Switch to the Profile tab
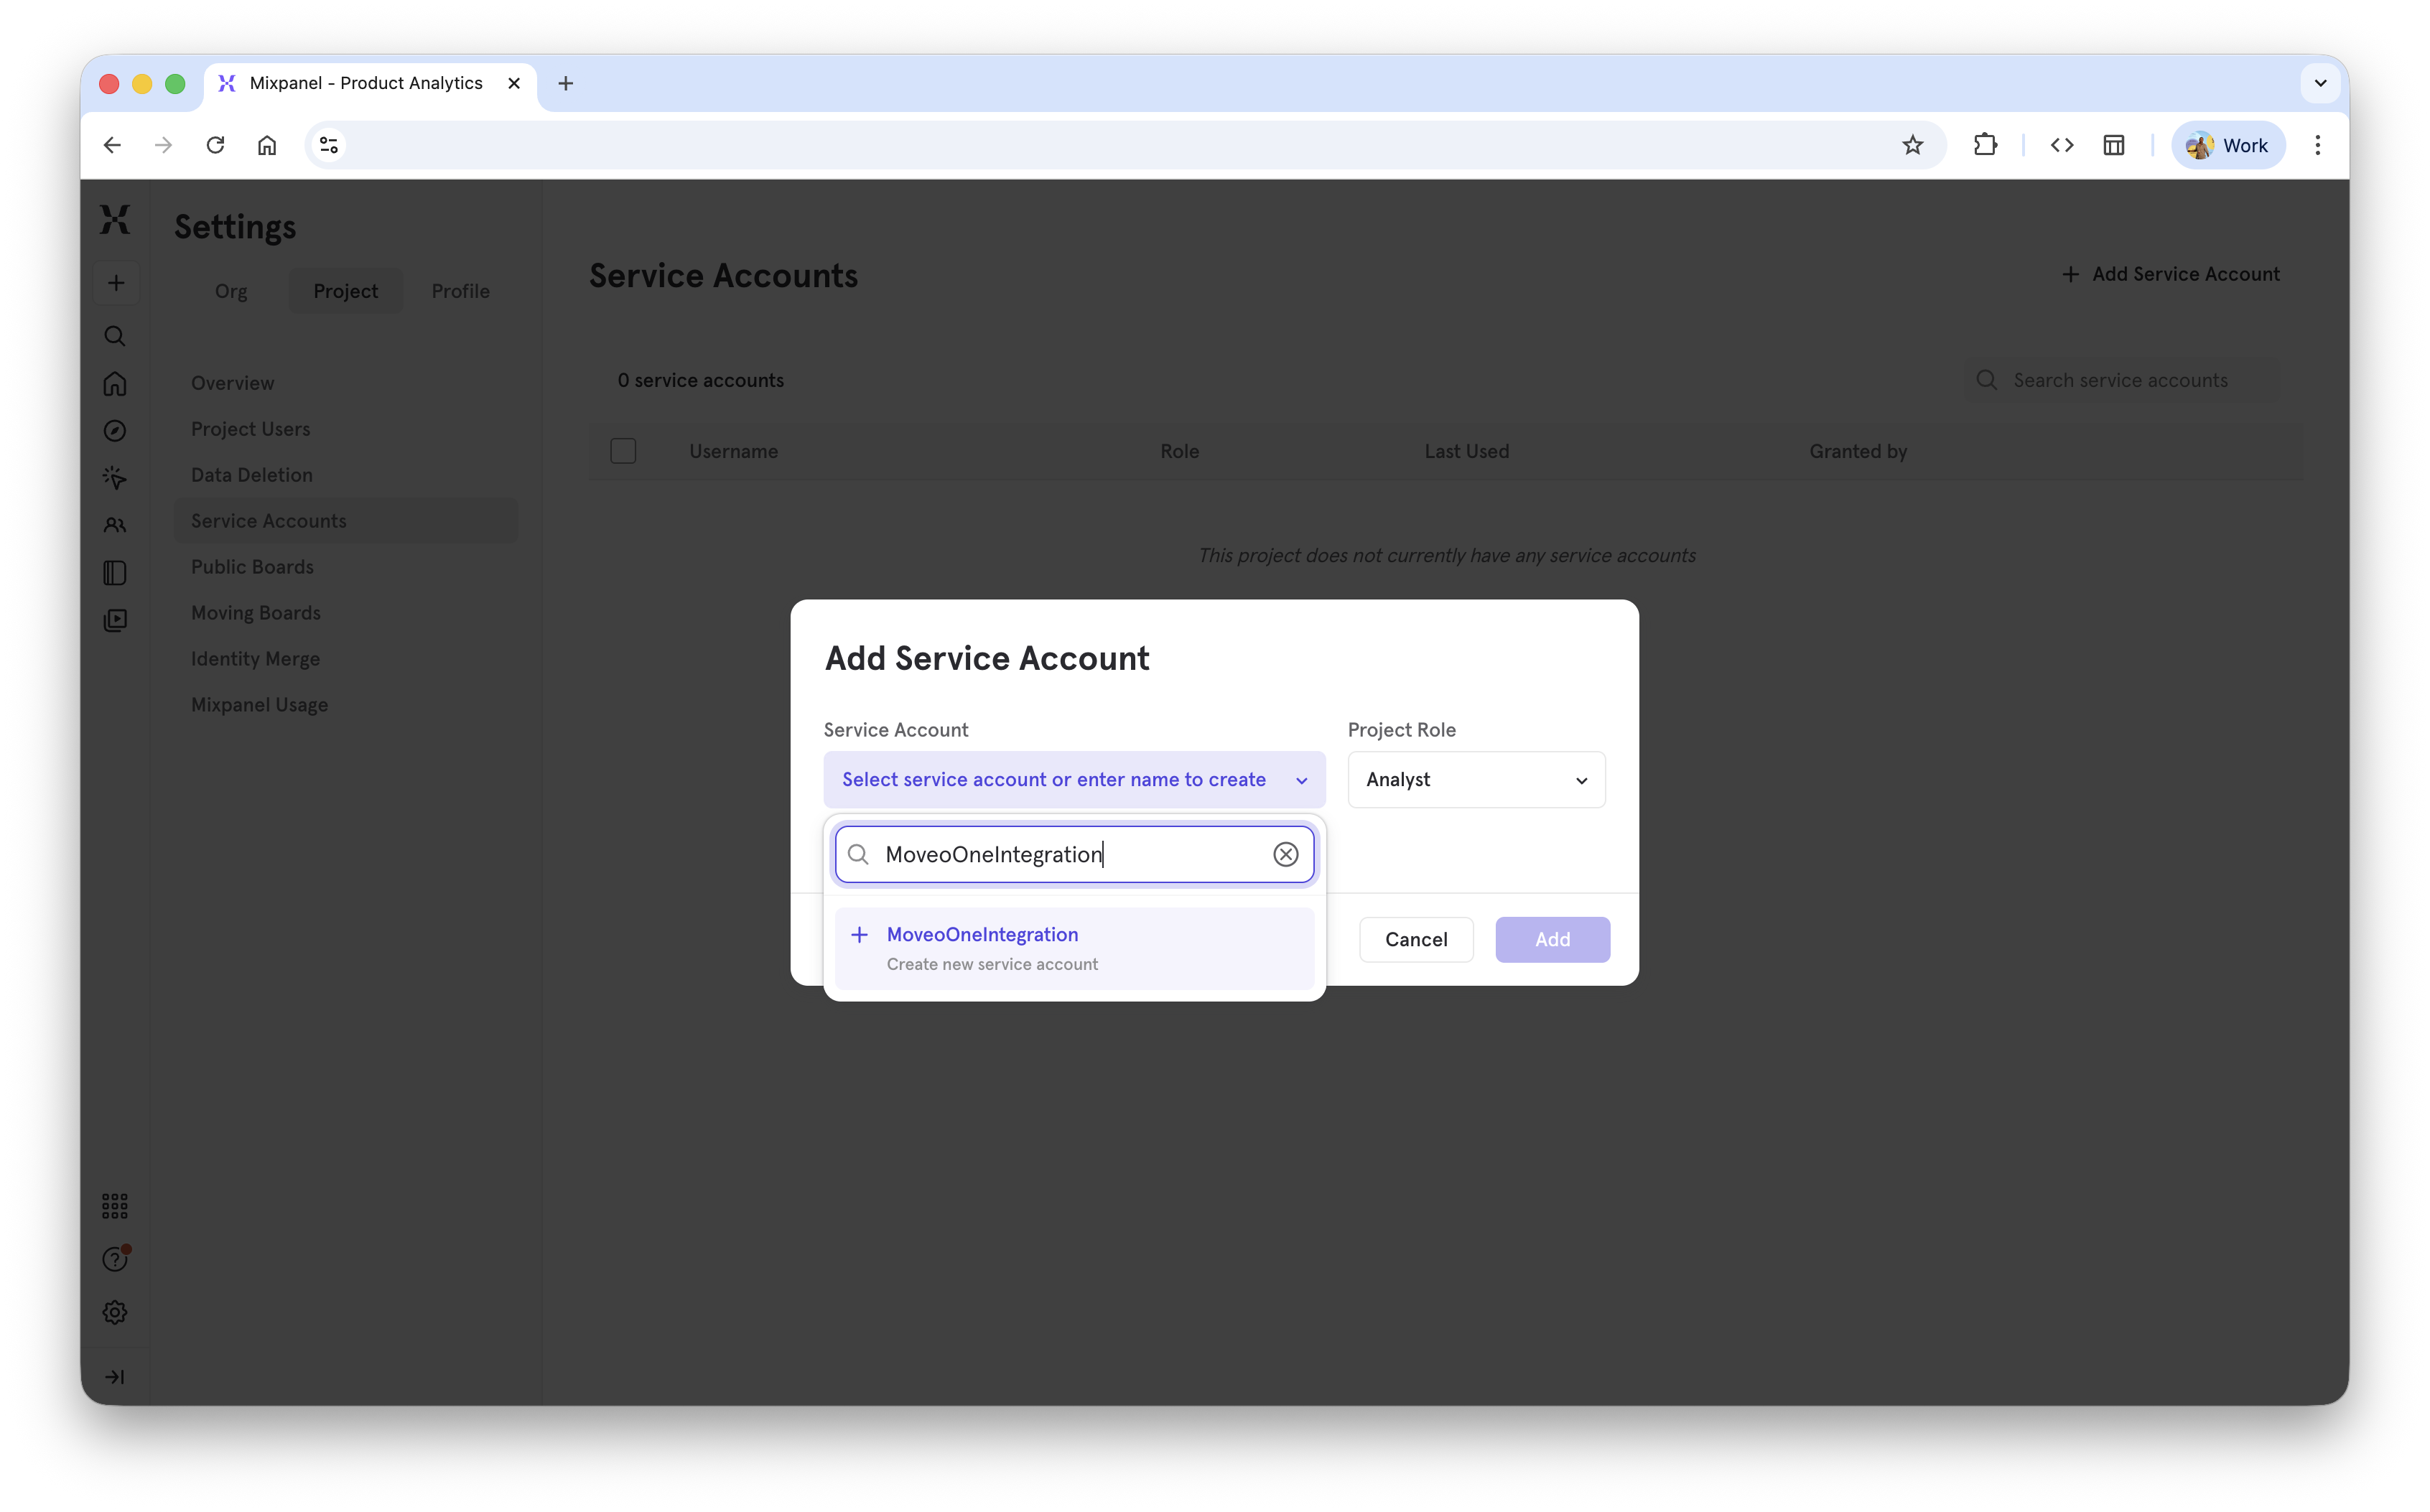 tap(460, 291)
